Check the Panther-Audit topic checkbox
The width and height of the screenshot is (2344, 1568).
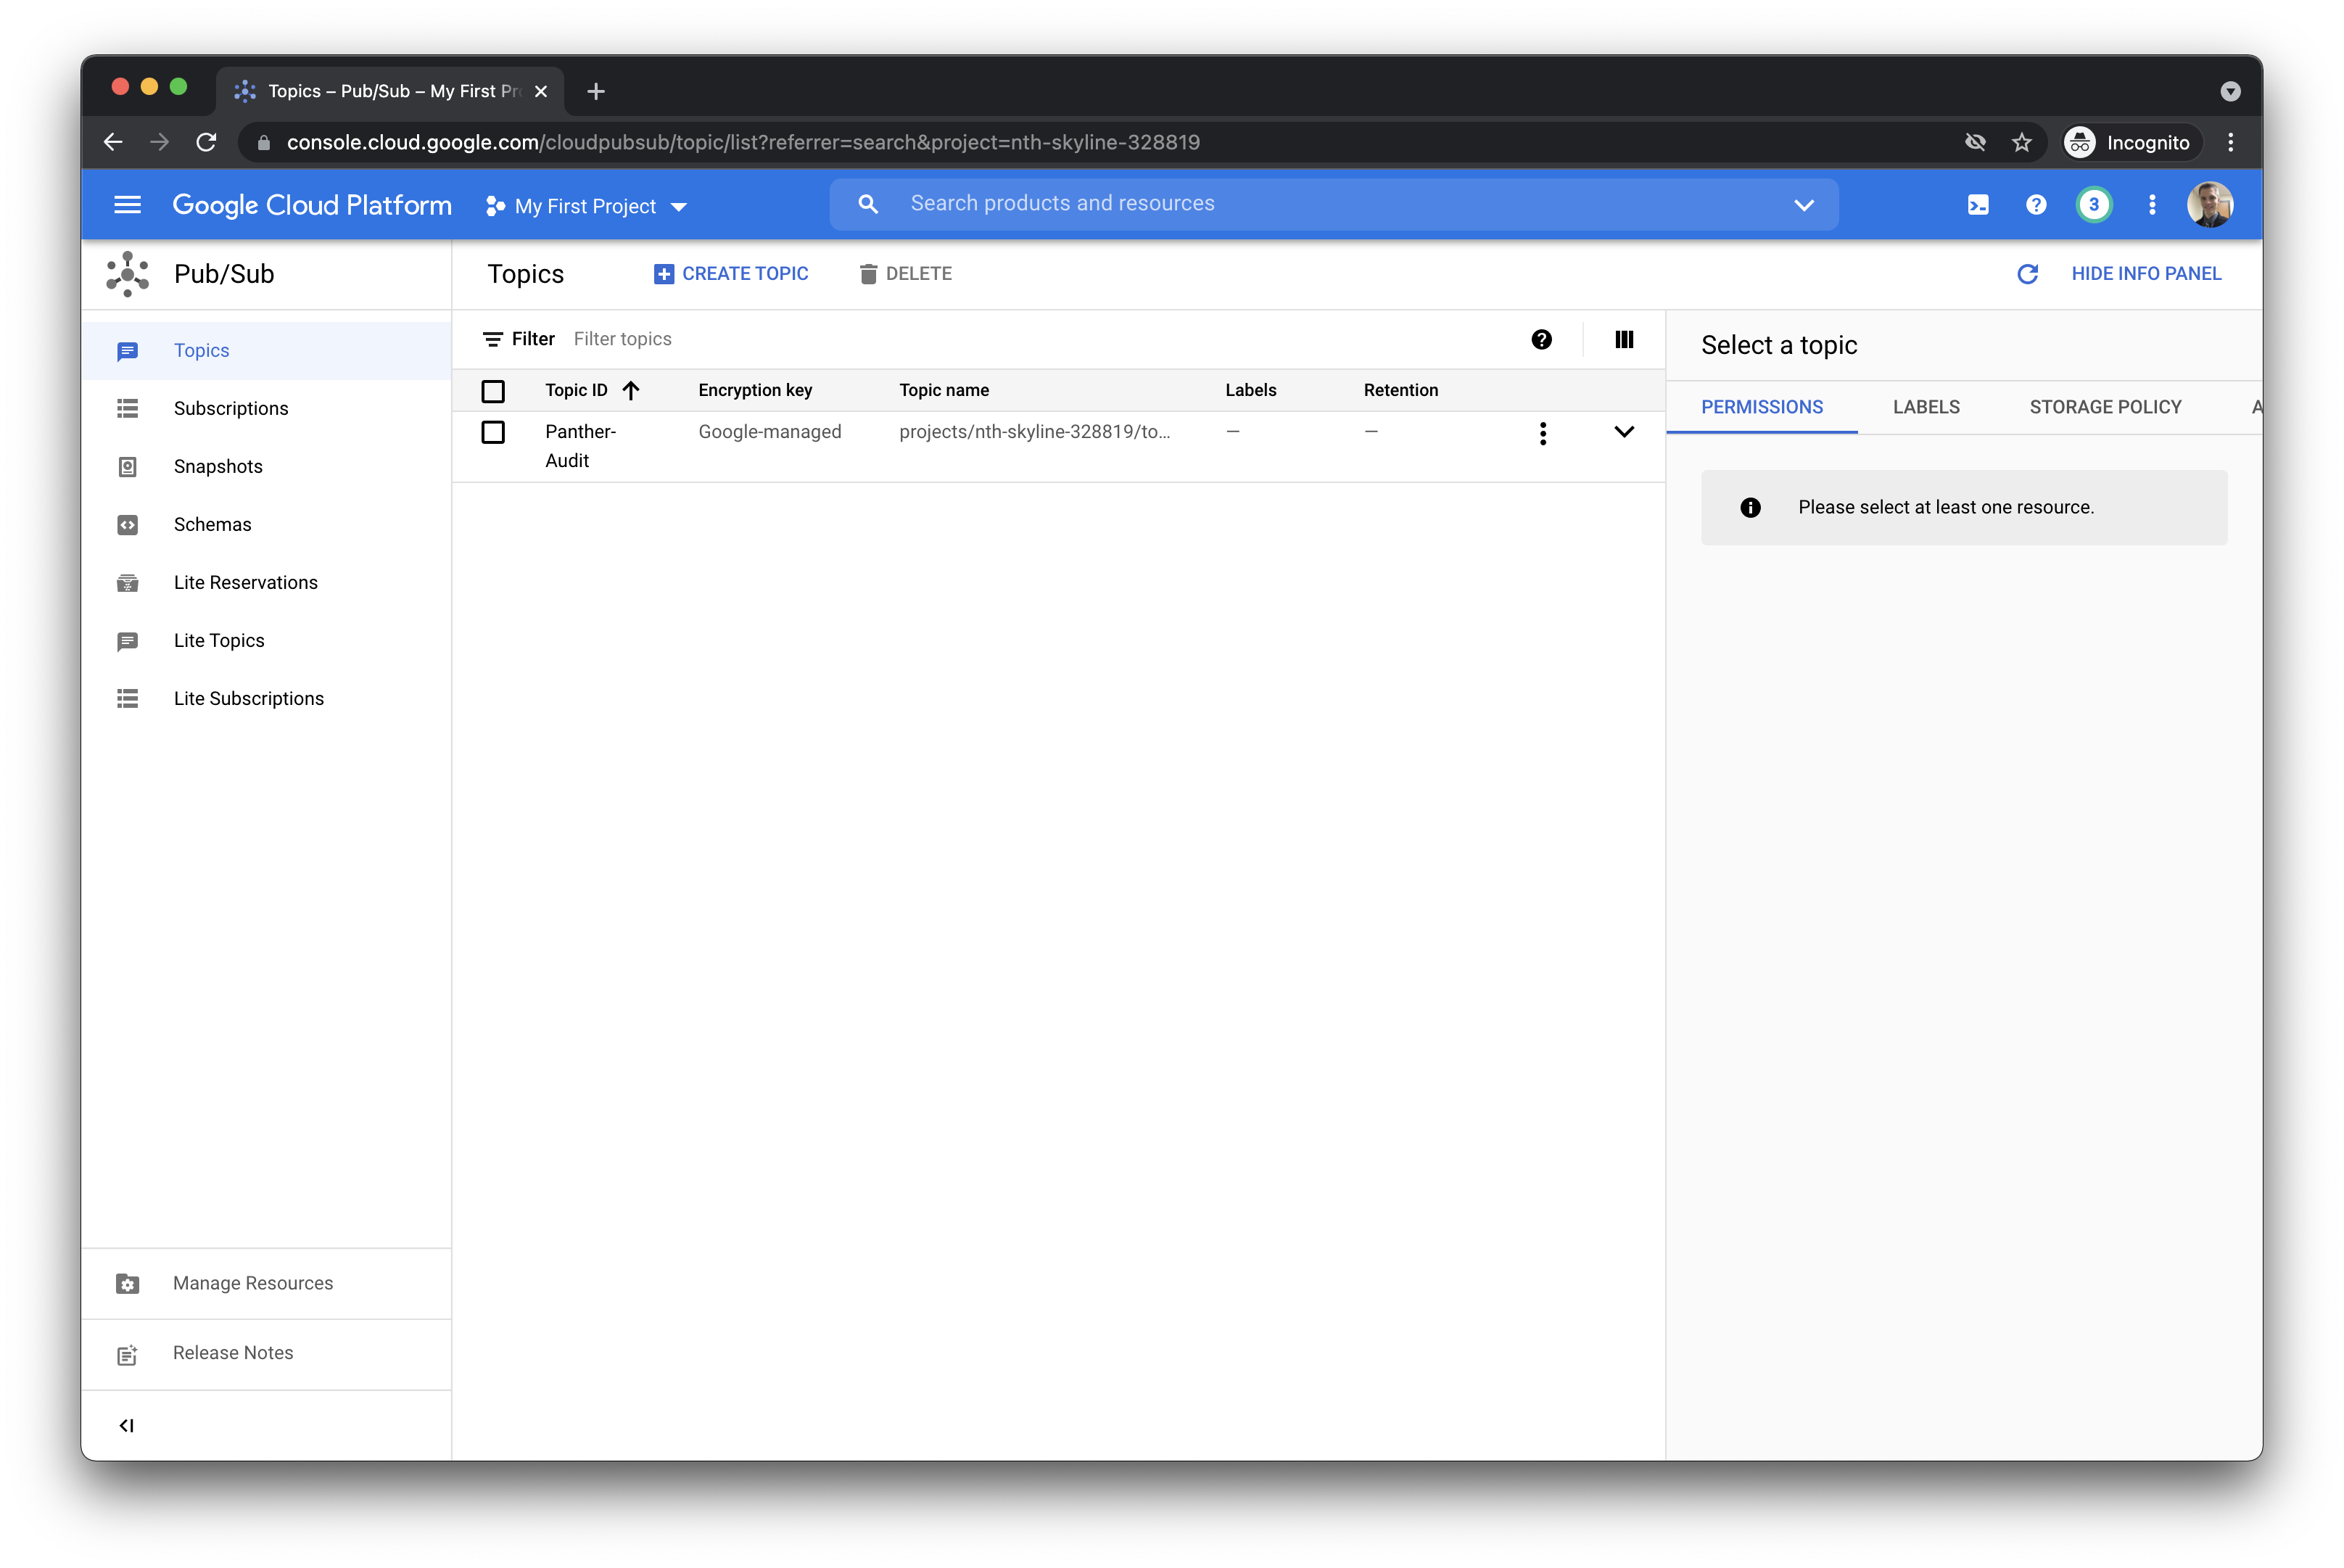[x=492, y=434]
